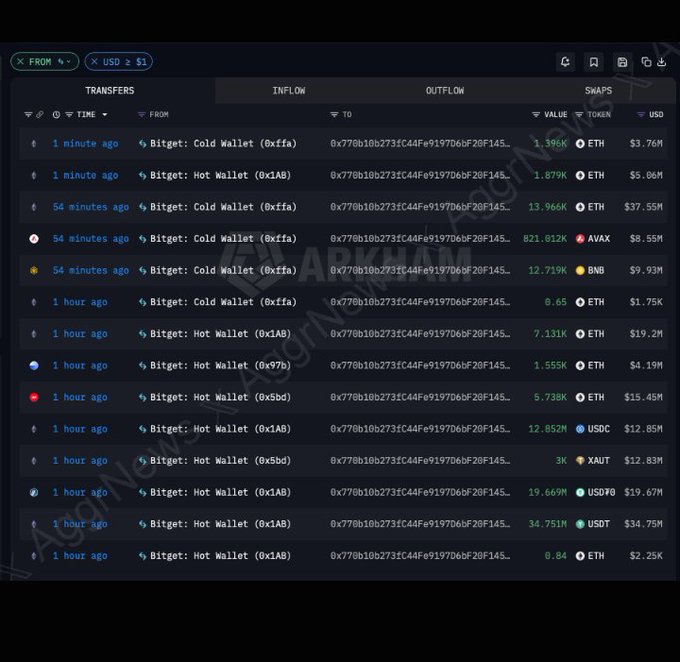The height and width of the screenshot is (662, 680).
Task: Open Hot Wallet sender in USDC row
Action: (x=220, y=429)
